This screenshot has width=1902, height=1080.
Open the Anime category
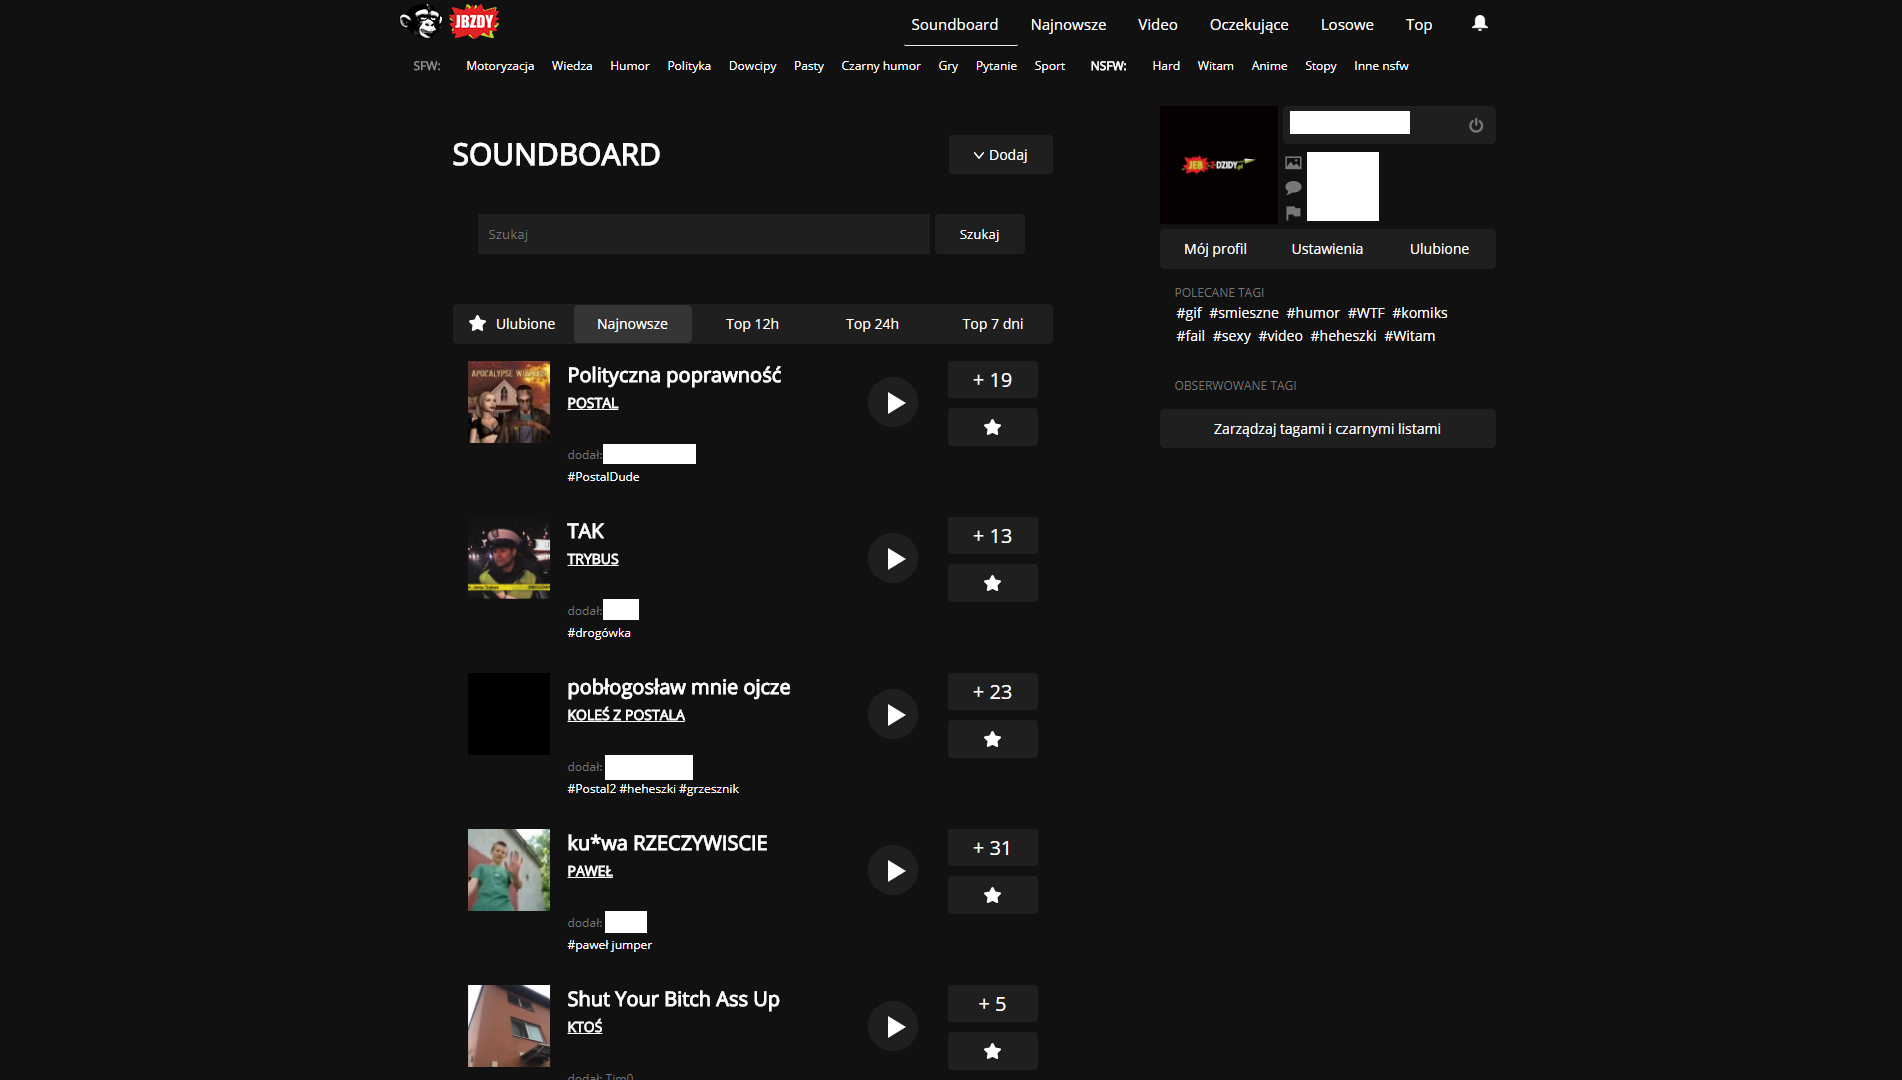pos(1269,66)
